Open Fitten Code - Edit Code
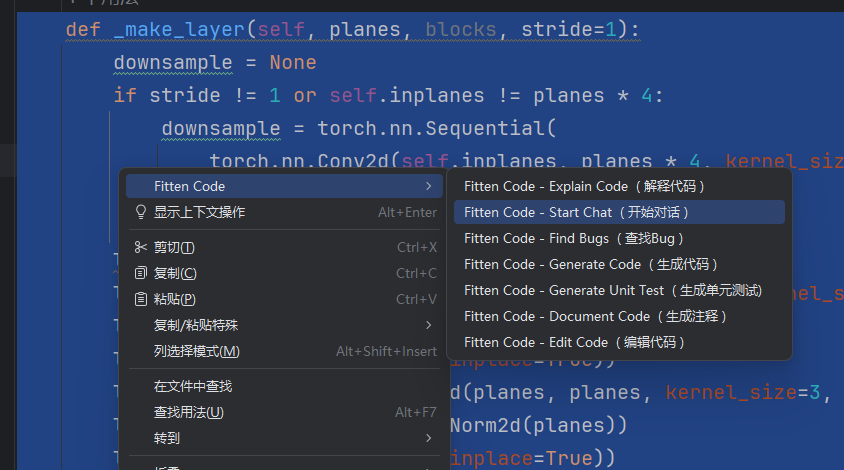 point(575,342)
